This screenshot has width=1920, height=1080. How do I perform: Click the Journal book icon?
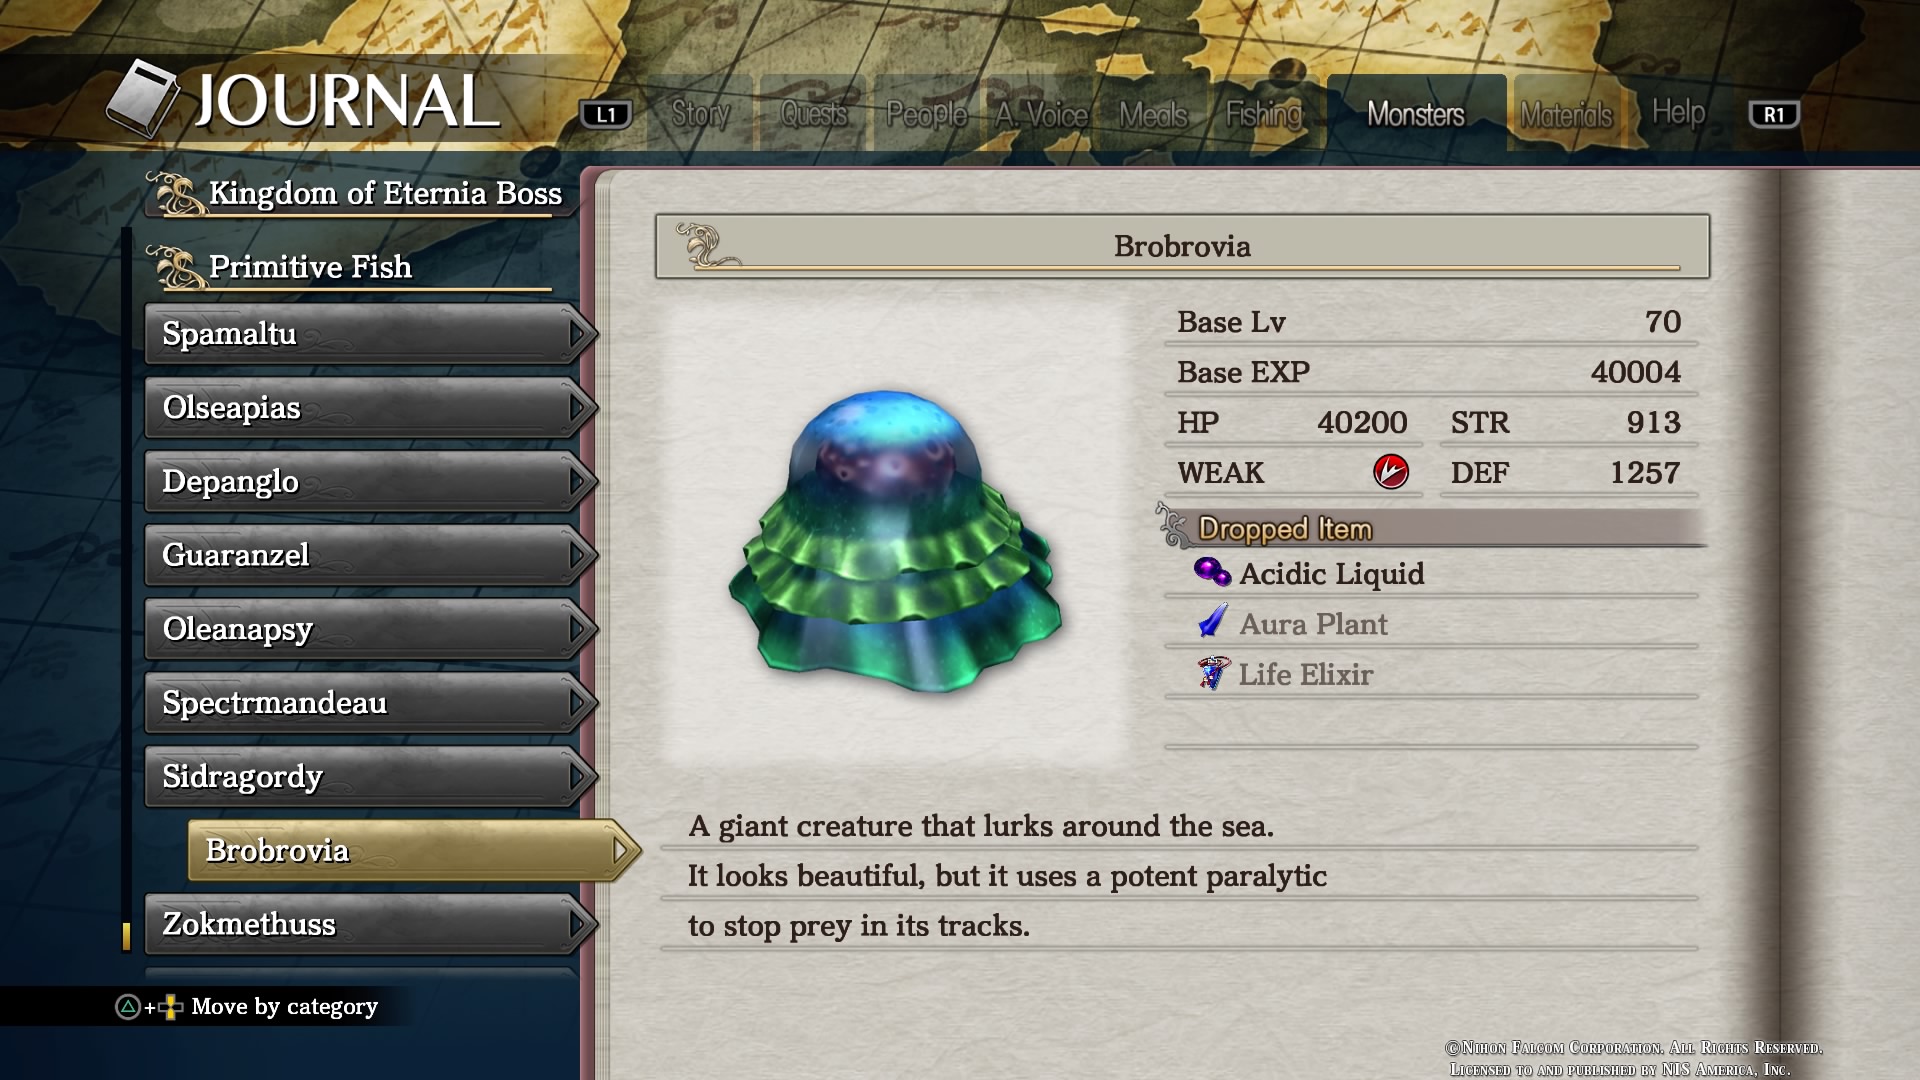click(x=143, y=98)
